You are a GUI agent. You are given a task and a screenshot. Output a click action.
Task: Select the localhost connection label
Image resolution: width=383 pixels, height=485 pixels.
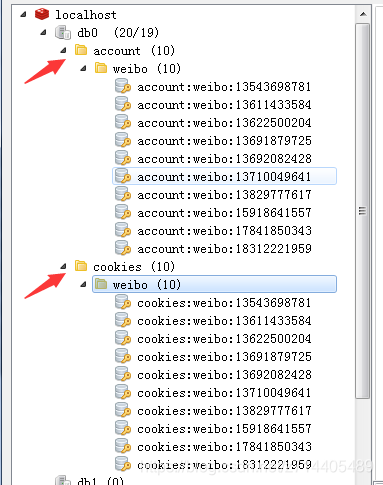pyautogui.click(x=86, y=15)
